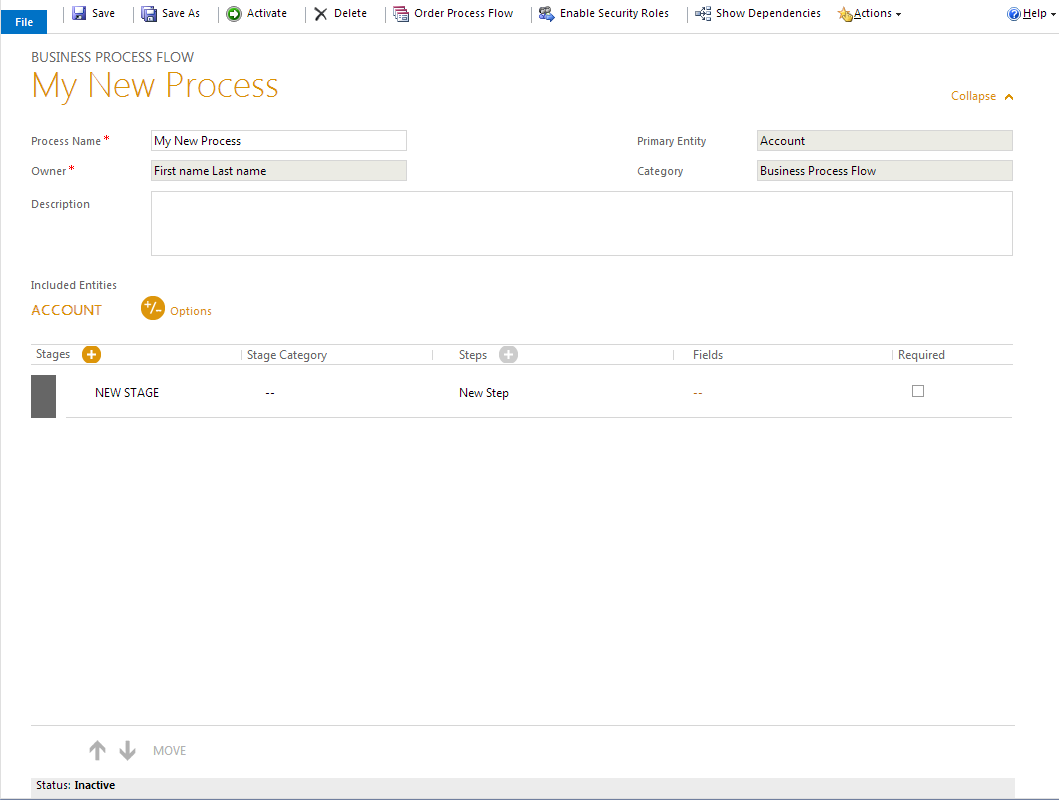Click the Delete X icon
This screenshot has width=1059, height=800.
pos(321,14)
